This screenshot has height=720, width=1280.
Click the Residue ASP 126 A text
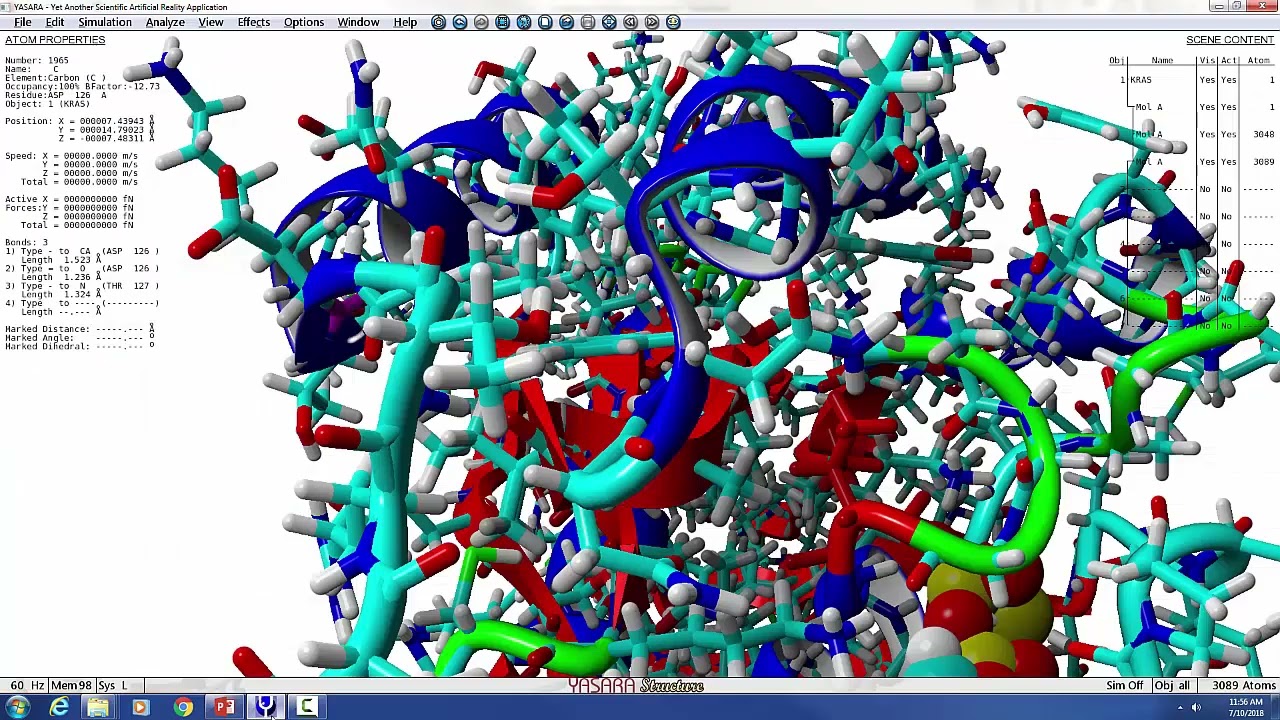click(x=56, y=95)
